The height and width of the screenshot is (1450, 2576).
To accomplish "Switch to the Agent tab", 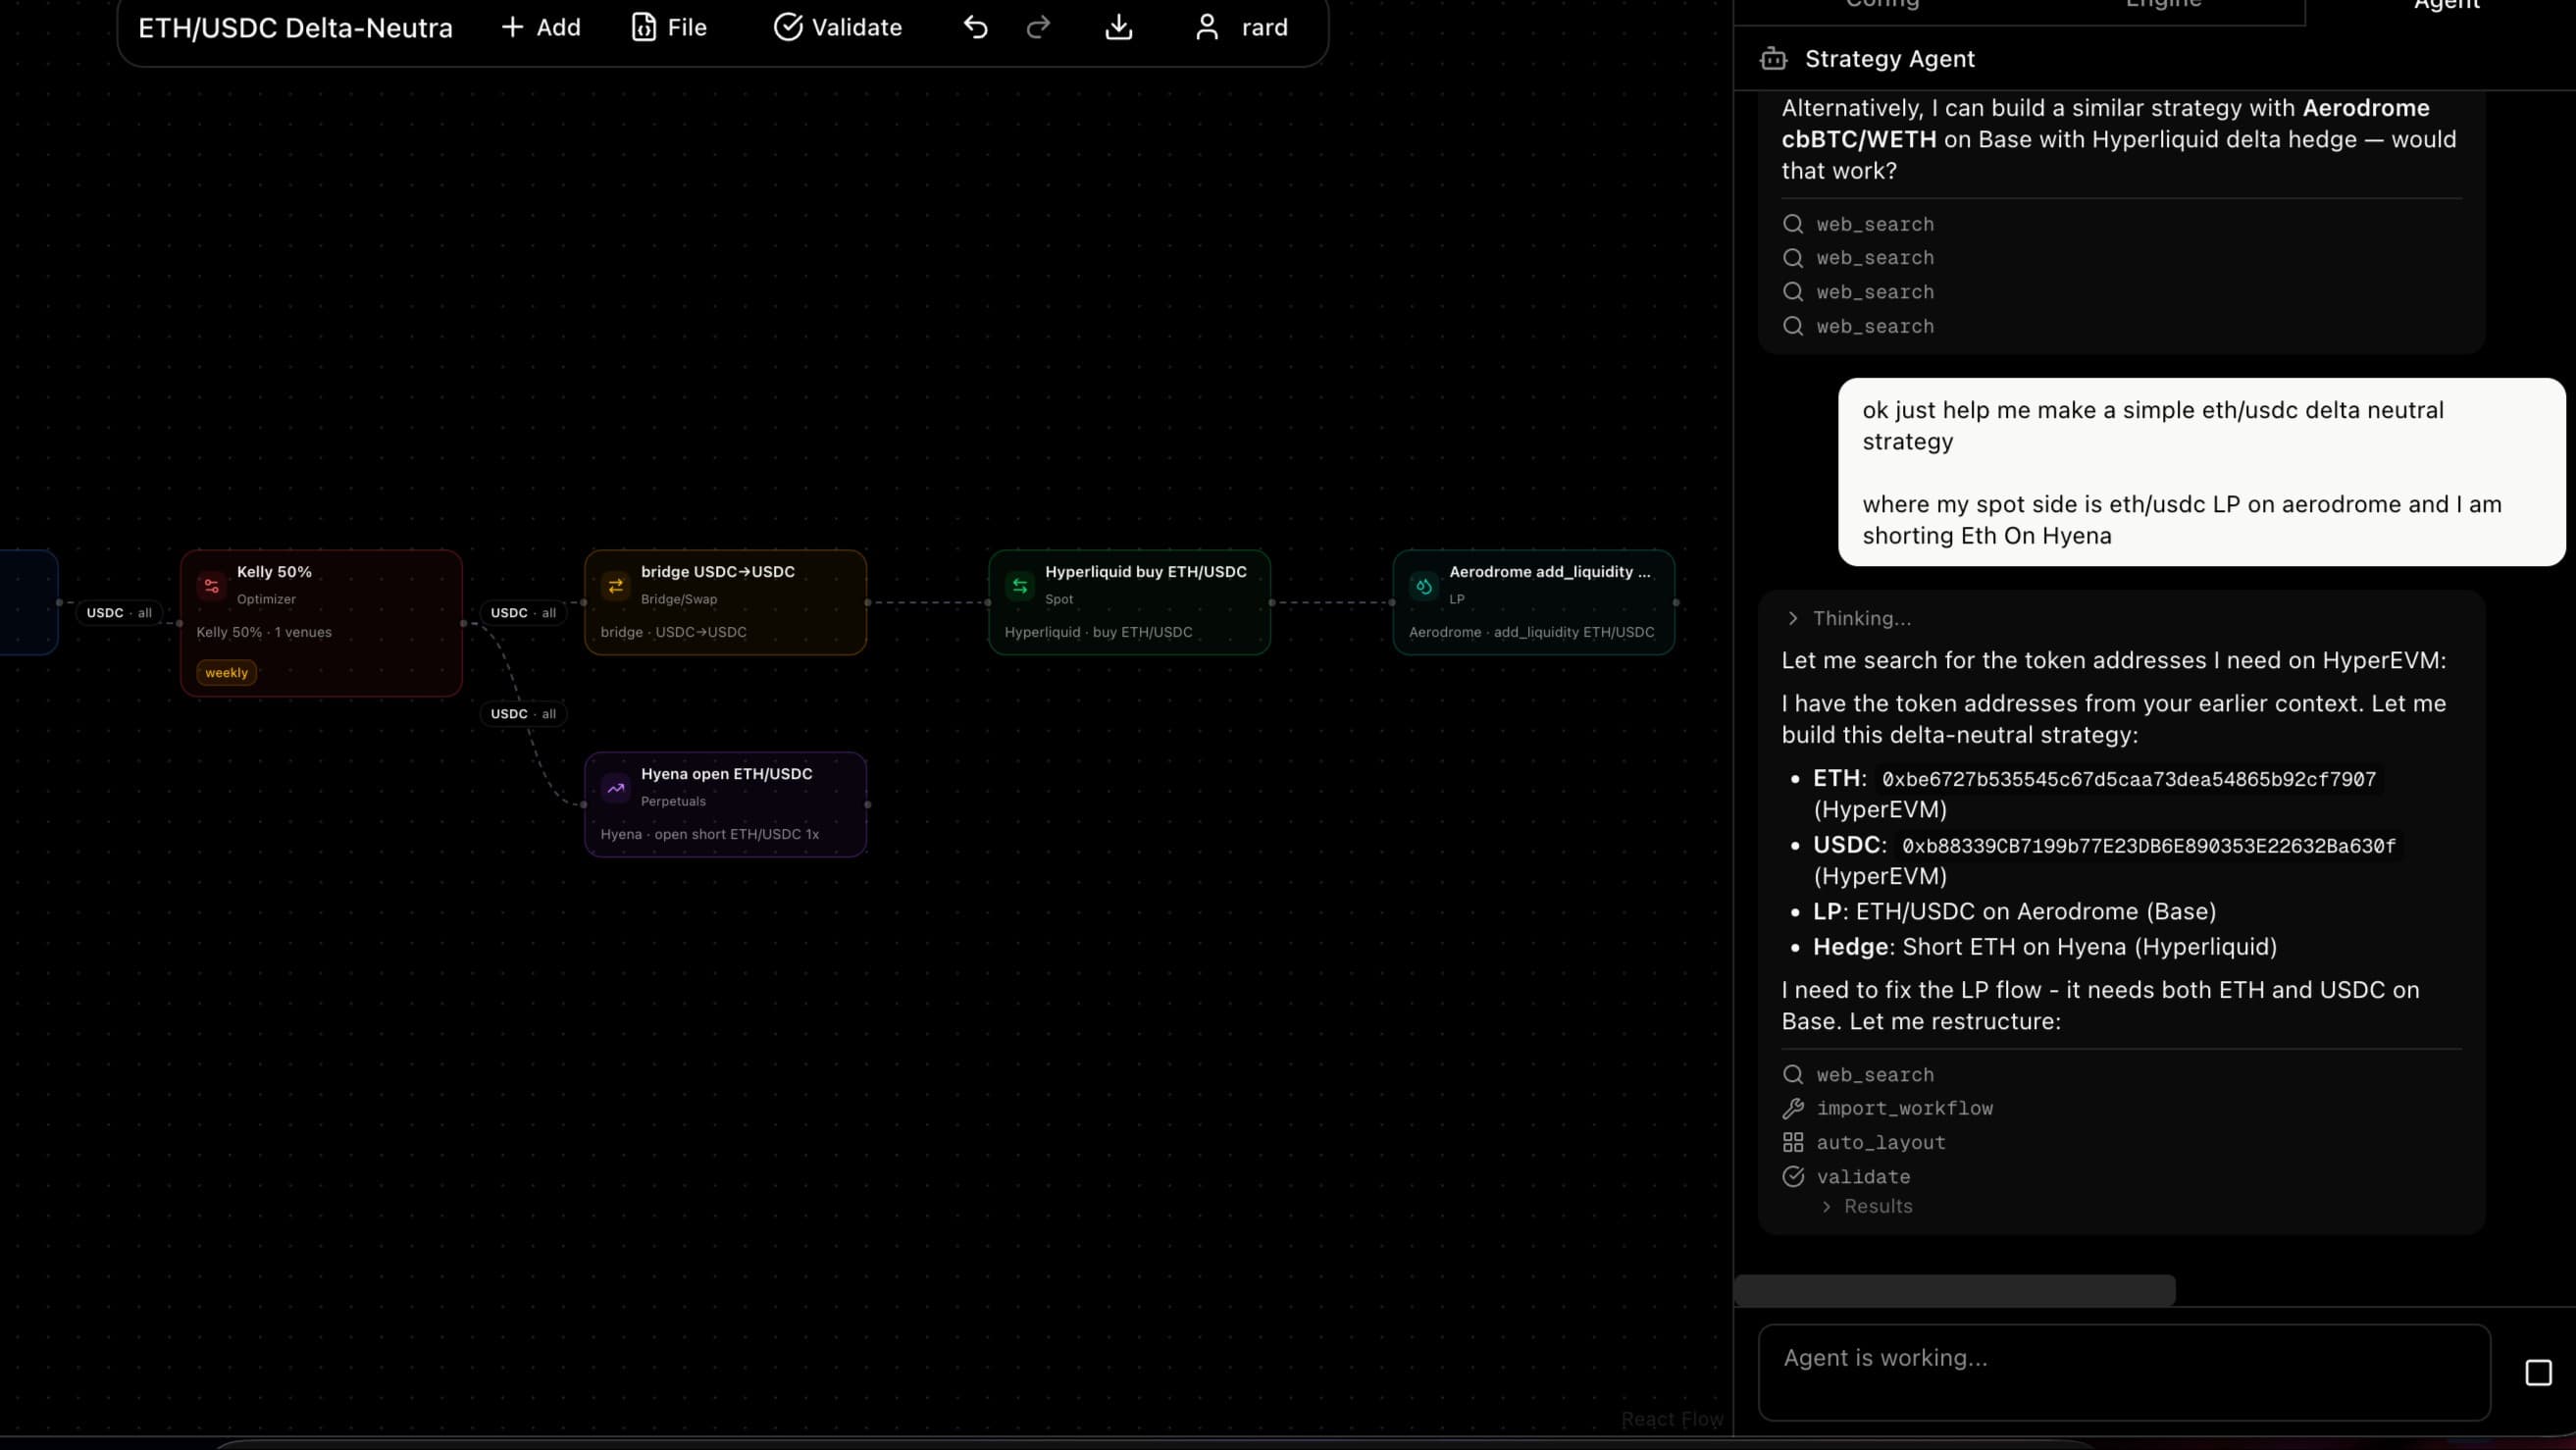I will [2446, 6].
